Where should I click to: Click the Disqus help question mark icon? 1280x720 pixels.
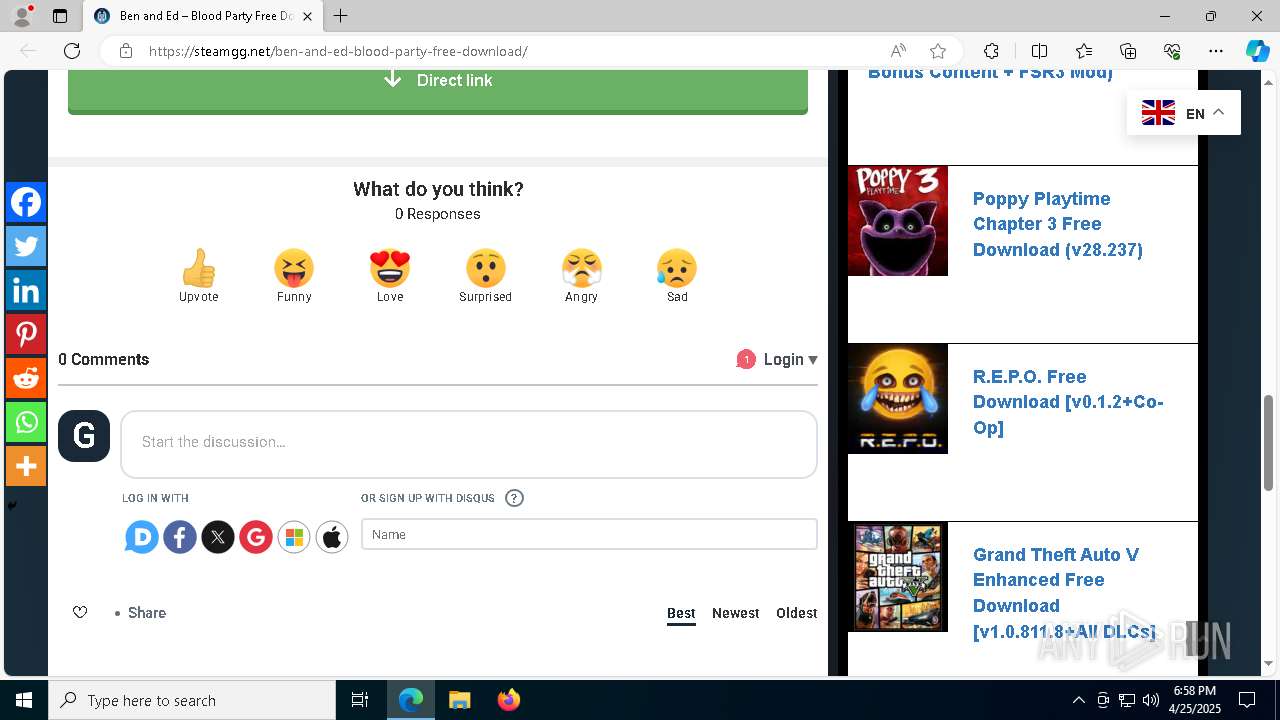(514, 498)
